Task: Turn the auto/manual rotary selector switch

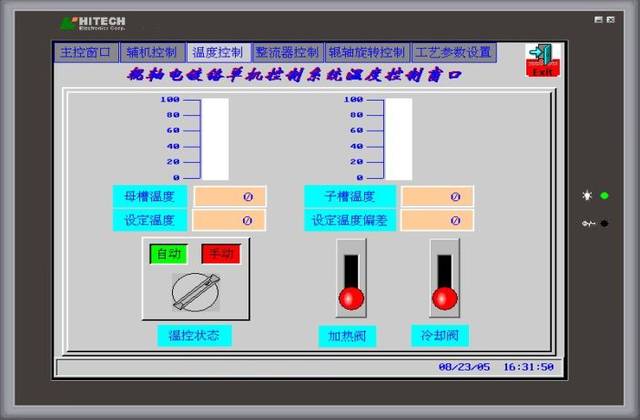Action: click(x=193, y=292)
